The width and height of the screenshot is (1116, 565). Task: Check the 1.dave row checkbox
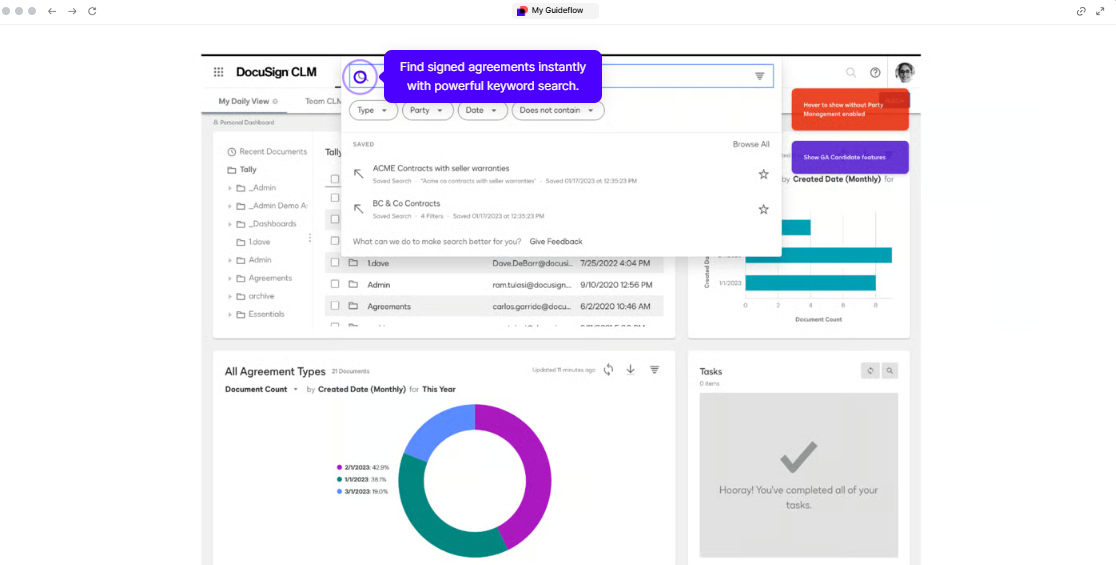[x=335, y=263]
